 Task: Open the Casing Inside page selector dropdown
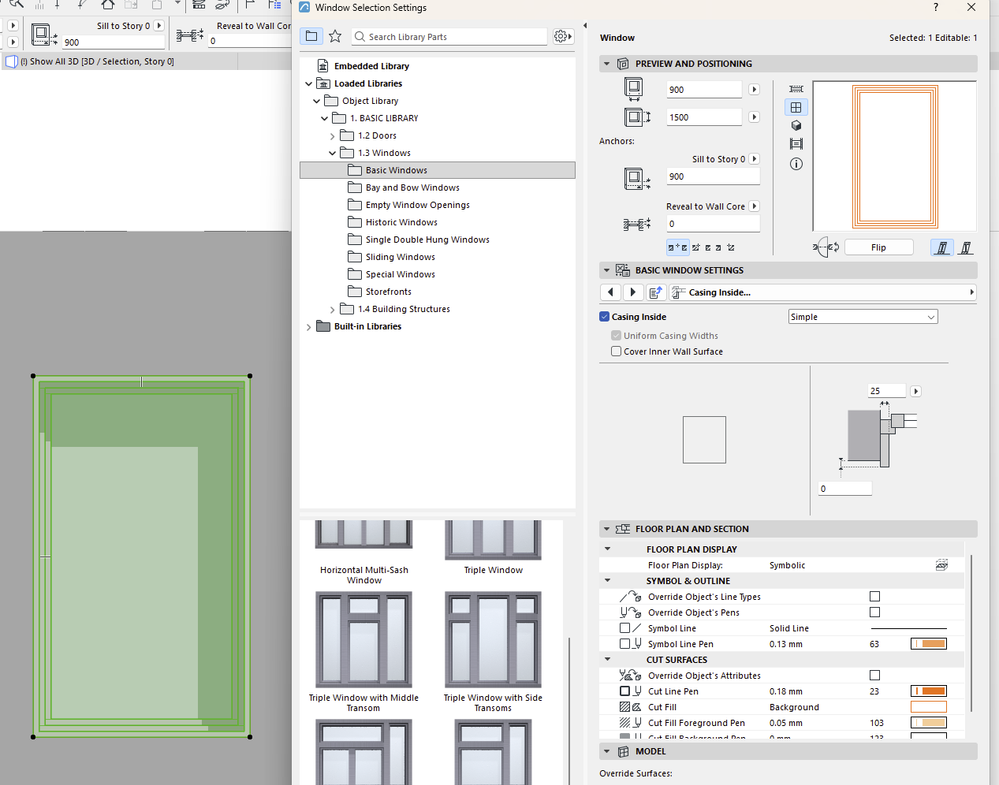tap(823, 292)
